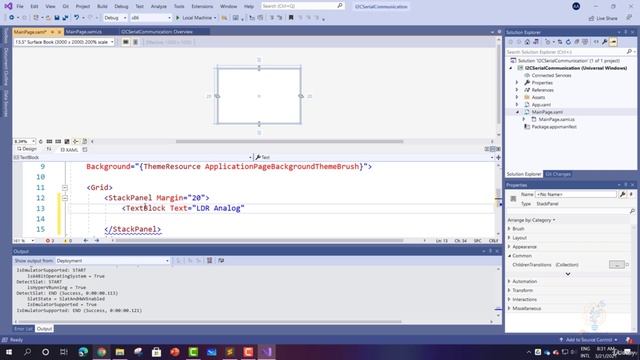Click the Clear All icon in Output toolbar
Image resolution: width=640 pixels, height=360 pixels.
(x=209, y=260)
